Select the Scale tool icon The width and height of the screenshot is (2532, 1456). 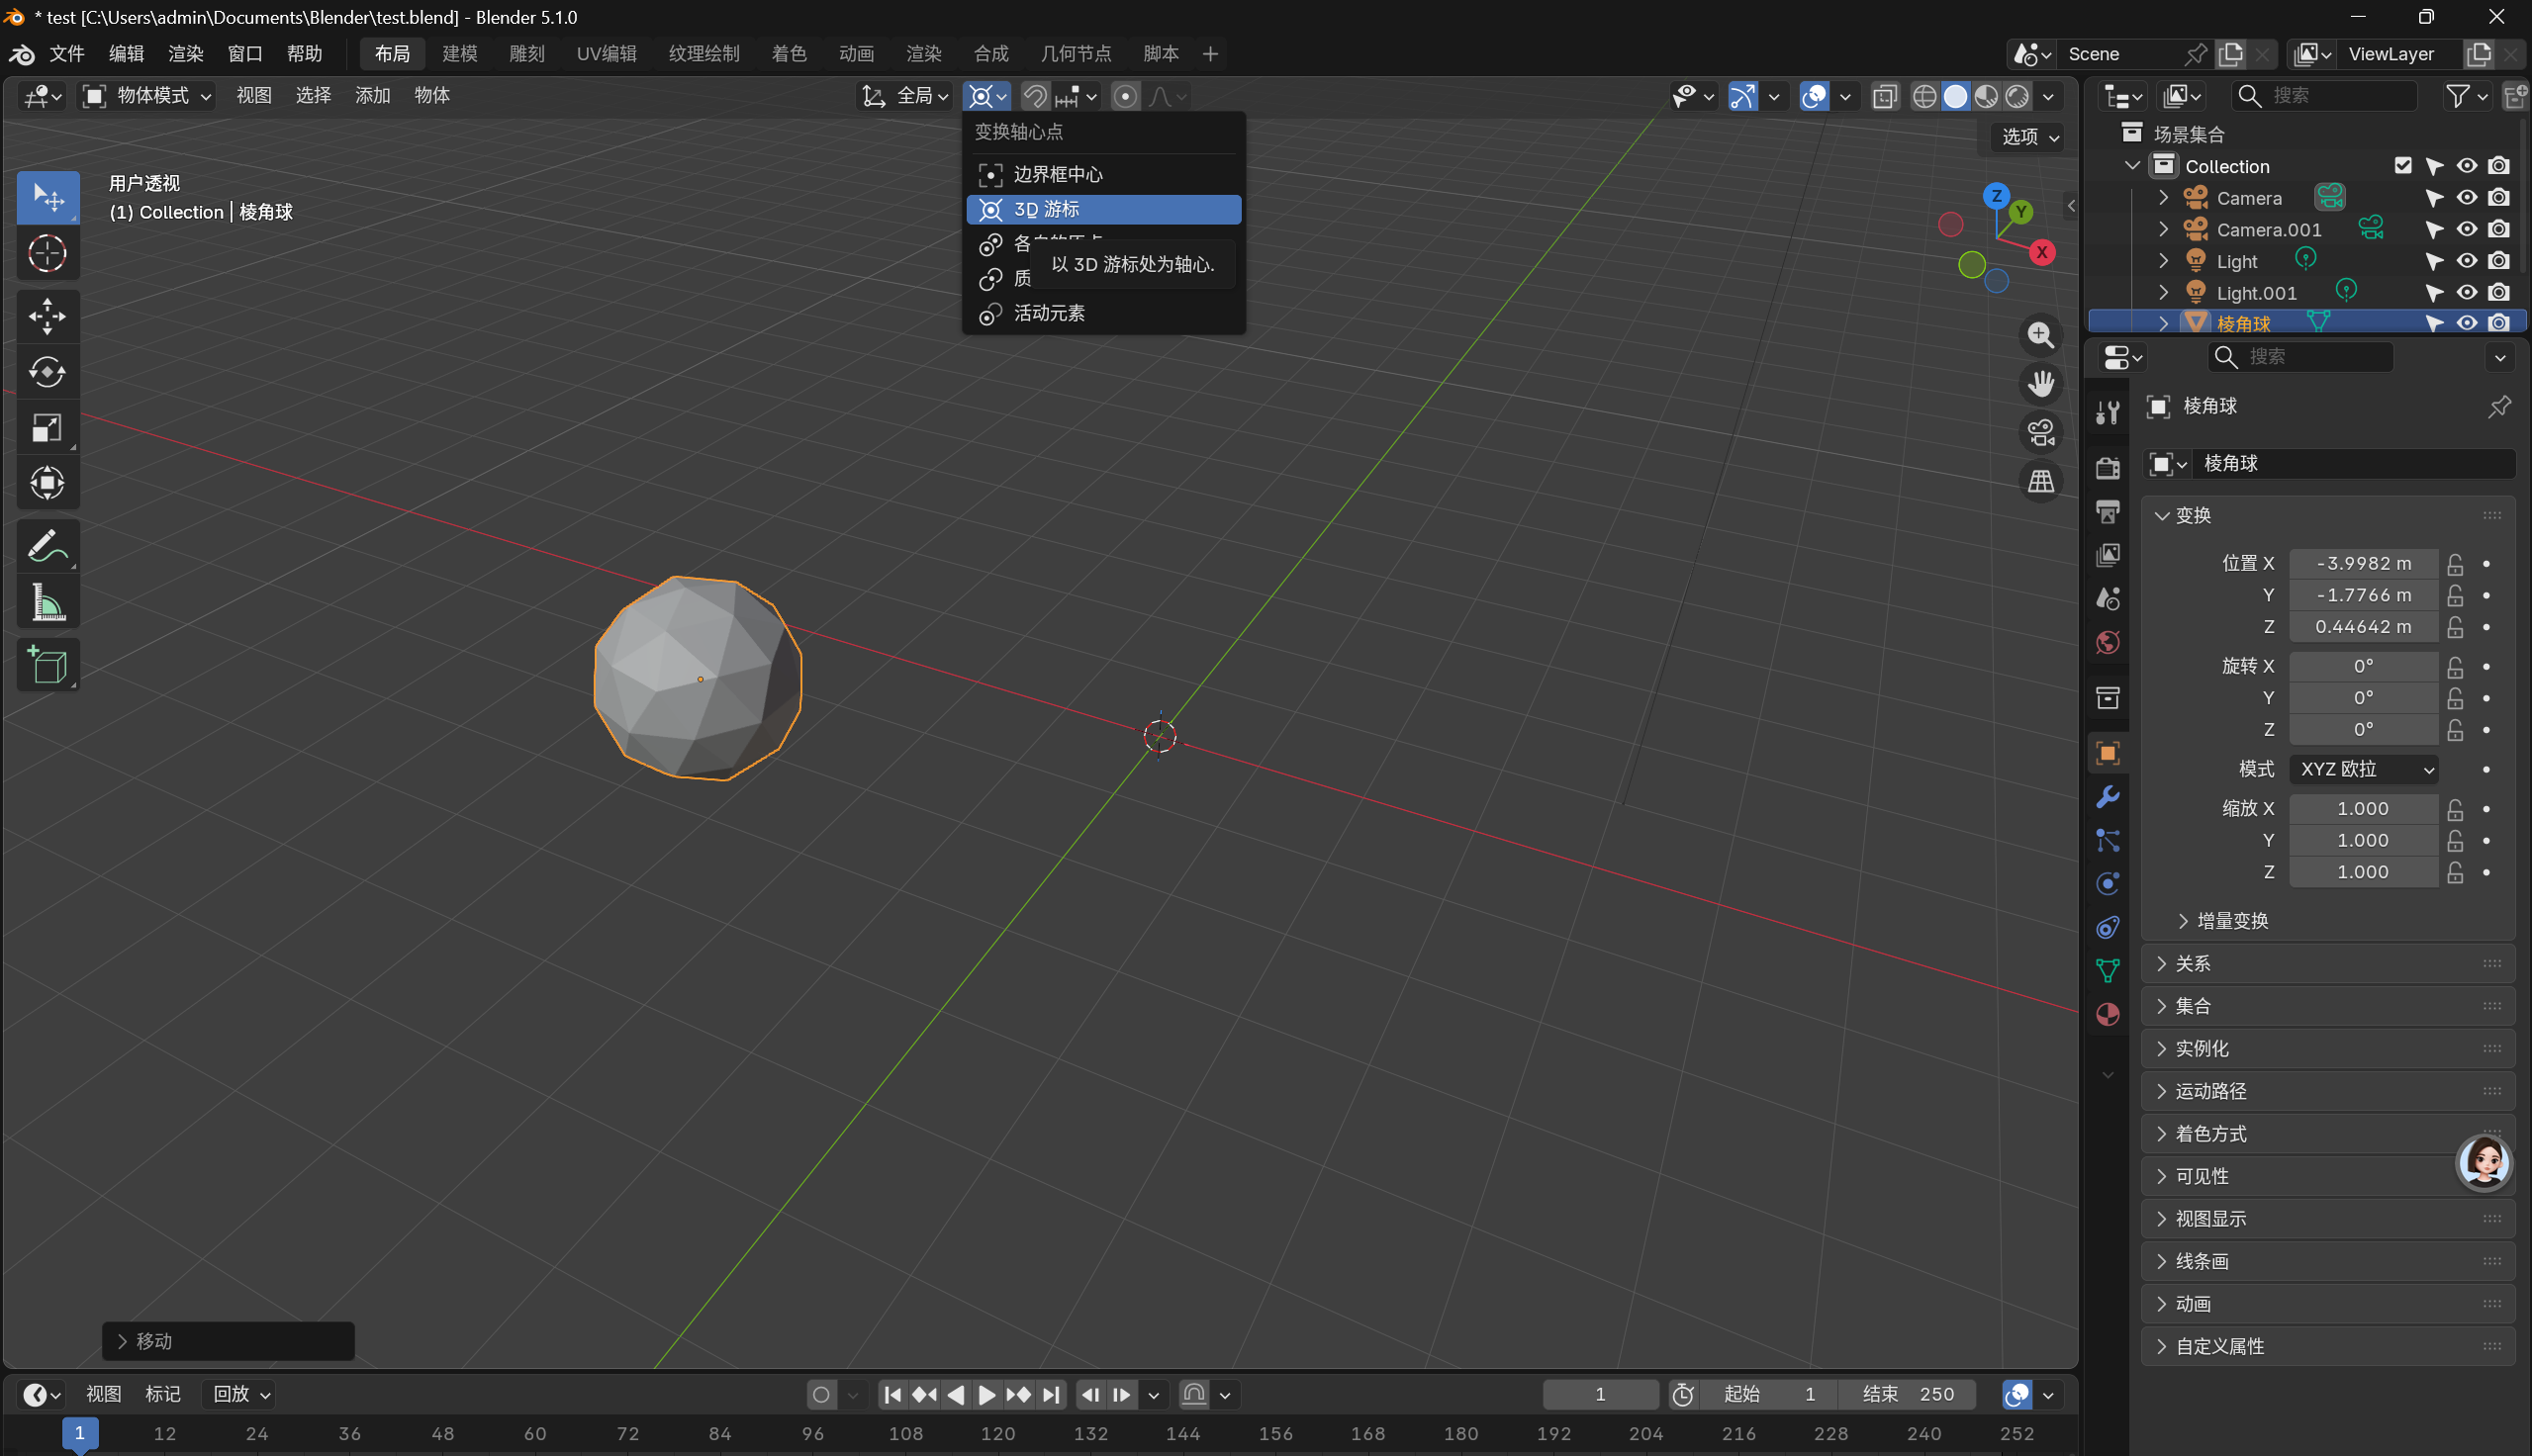click(x=47, y=428)
